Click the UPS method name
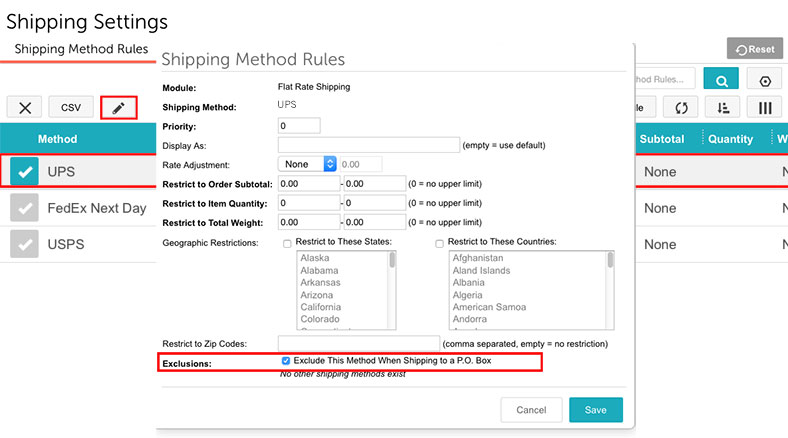 (x=61, y=172)
